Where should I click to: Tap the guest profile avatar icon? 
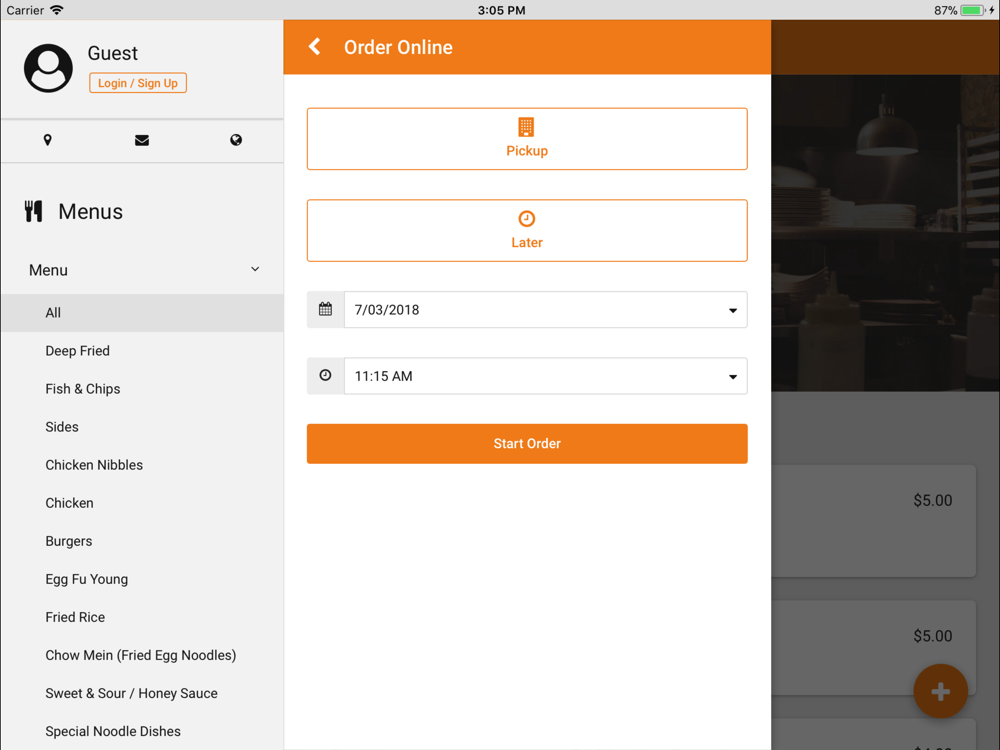48,68
